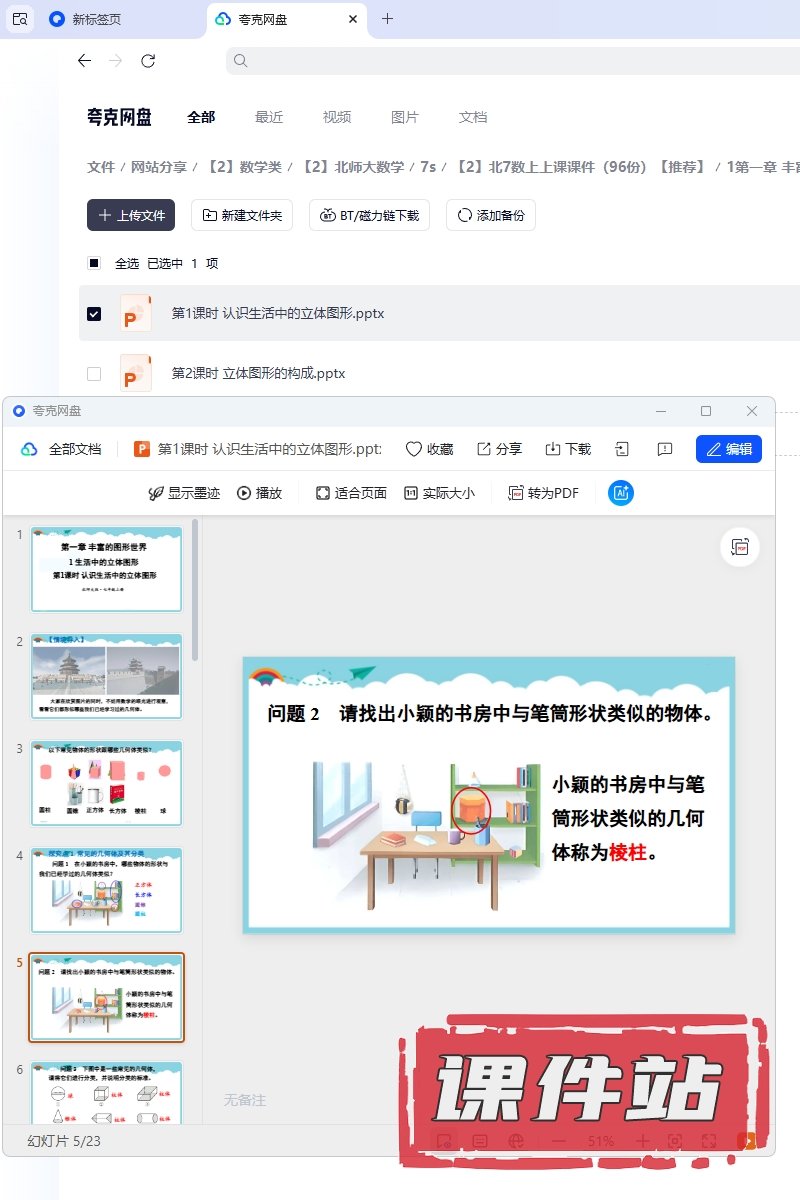
Task: Click the AI assistant icon in viewer toolbar
Action: pos(621,493)
